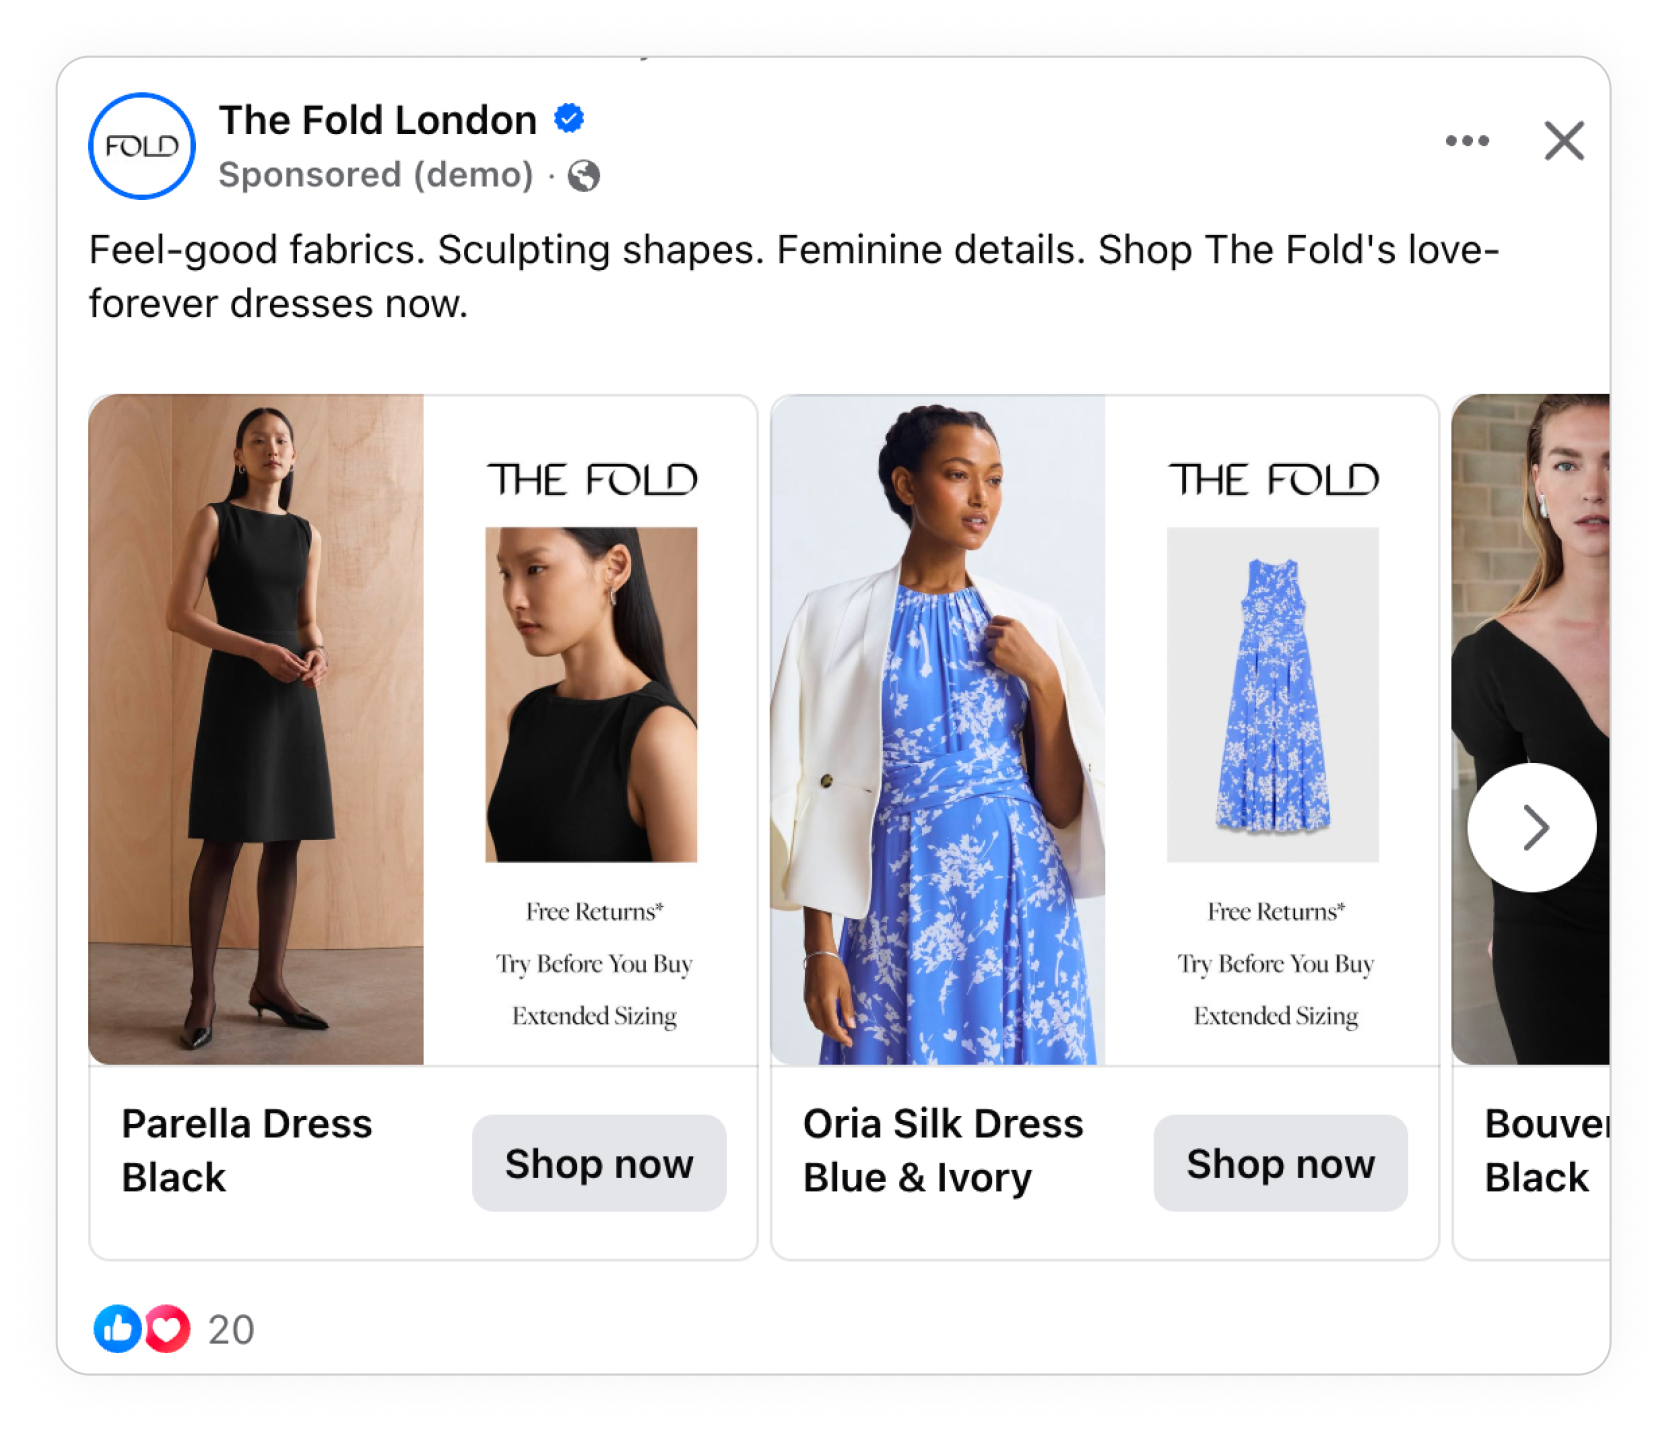The width and height of the screenshot is (1668, 1432).
Task: Select the Parella Dress Black title
Action: pos(246,1150)
